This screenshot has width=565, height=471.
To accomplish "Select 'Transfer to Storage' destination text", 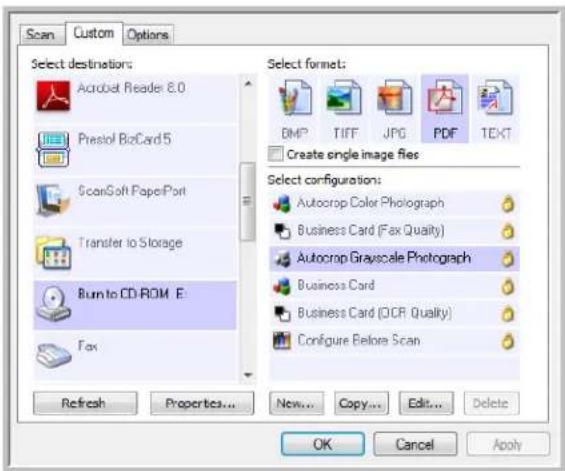I will tap(130, 243).
